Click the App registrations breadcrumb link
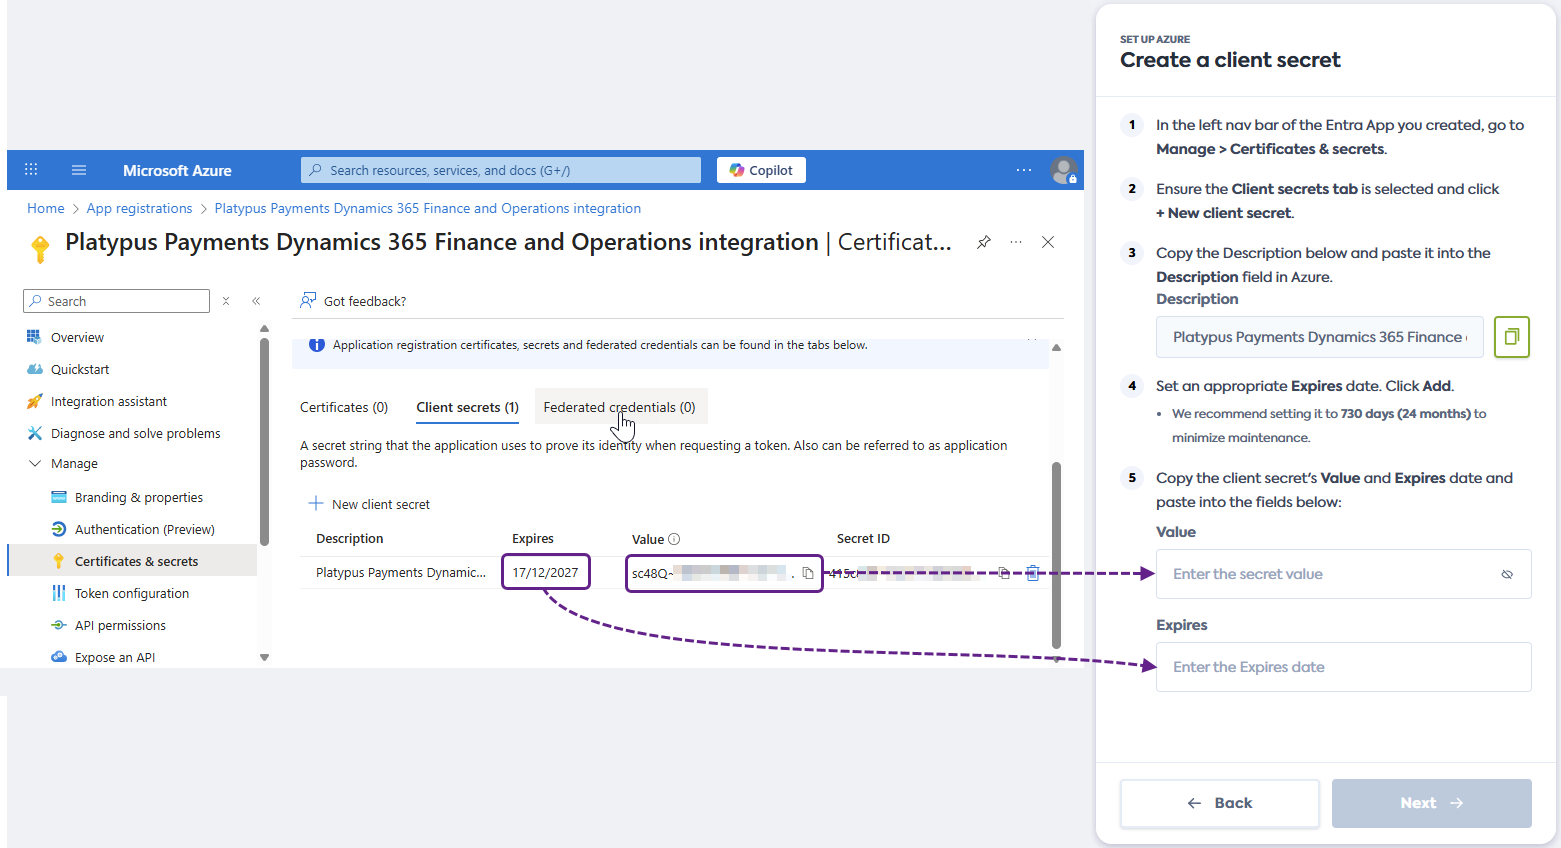The width and height of the screenshot is (1561, 848). coord(139,208)
